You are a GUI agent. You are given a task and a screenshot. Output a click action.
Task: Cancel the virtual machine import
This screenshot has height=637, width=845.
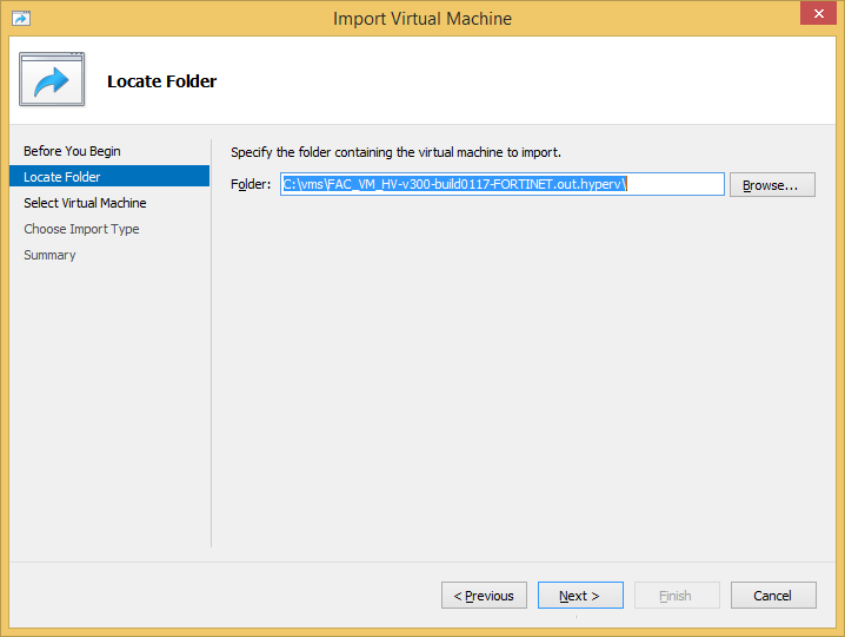(x=773, y=595)
